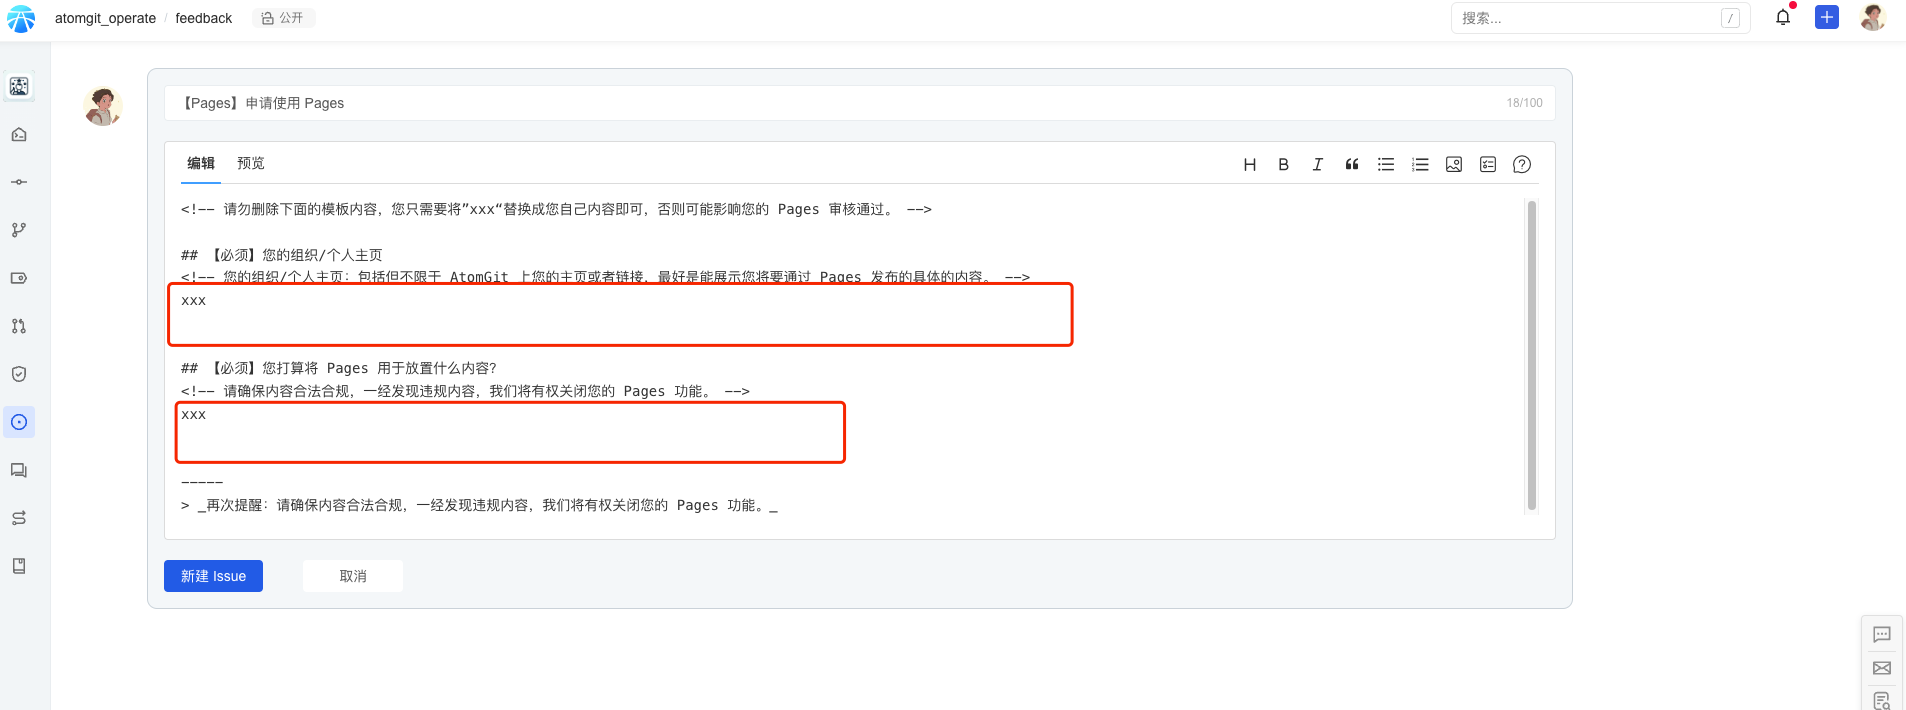Click the author avatar beside the form

point(103,106)
